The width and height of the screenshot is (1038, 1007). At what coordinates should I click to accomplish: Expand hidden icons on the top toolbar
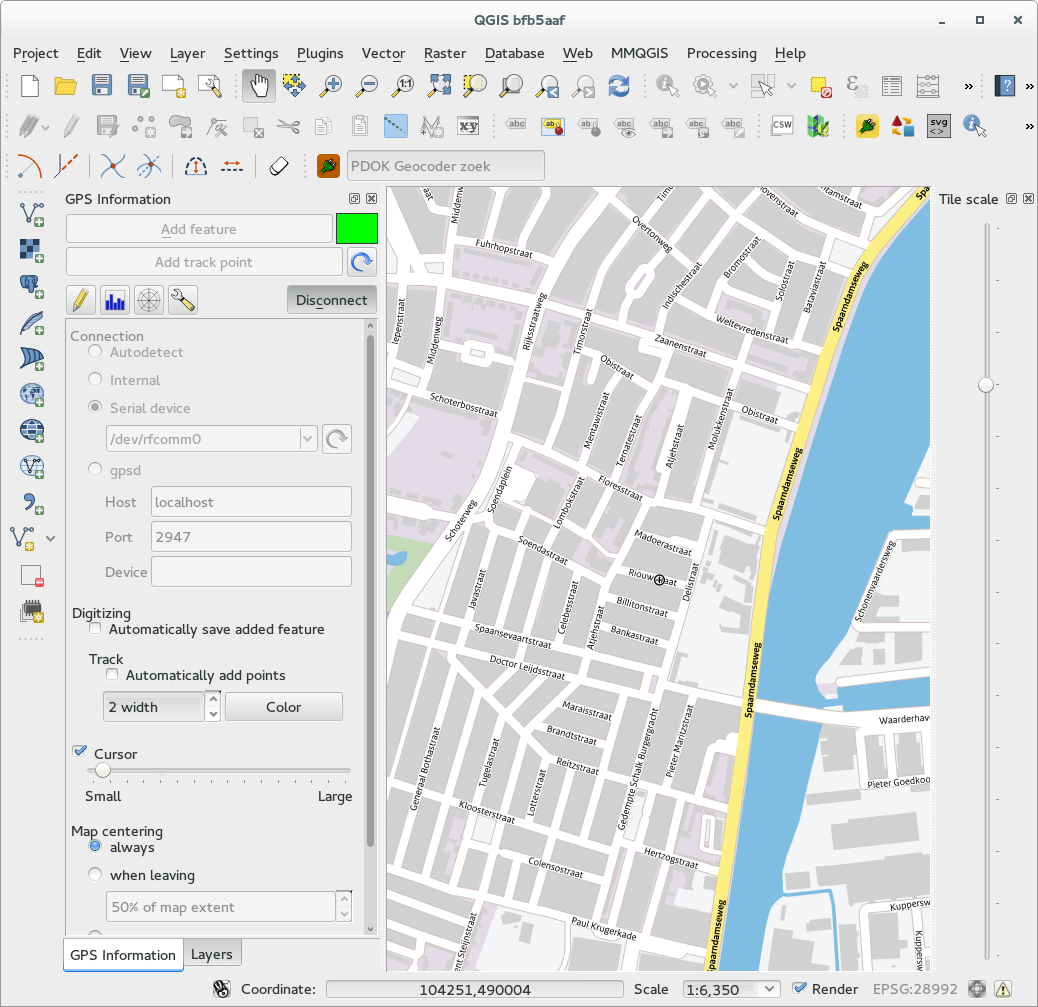tap(968, 87)
